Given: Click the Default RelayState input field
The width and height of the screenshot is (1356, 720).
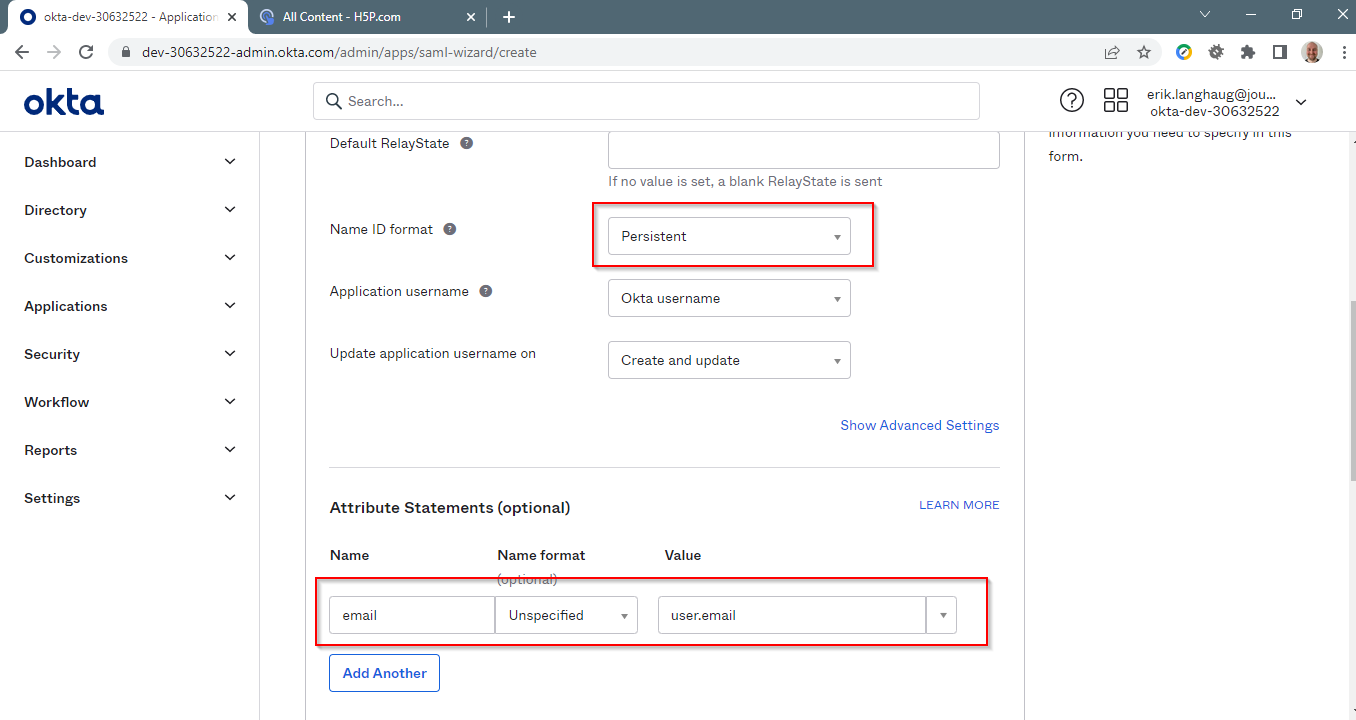Looking at the screenshot, I should pyautogui.click(x=804, y=150).
